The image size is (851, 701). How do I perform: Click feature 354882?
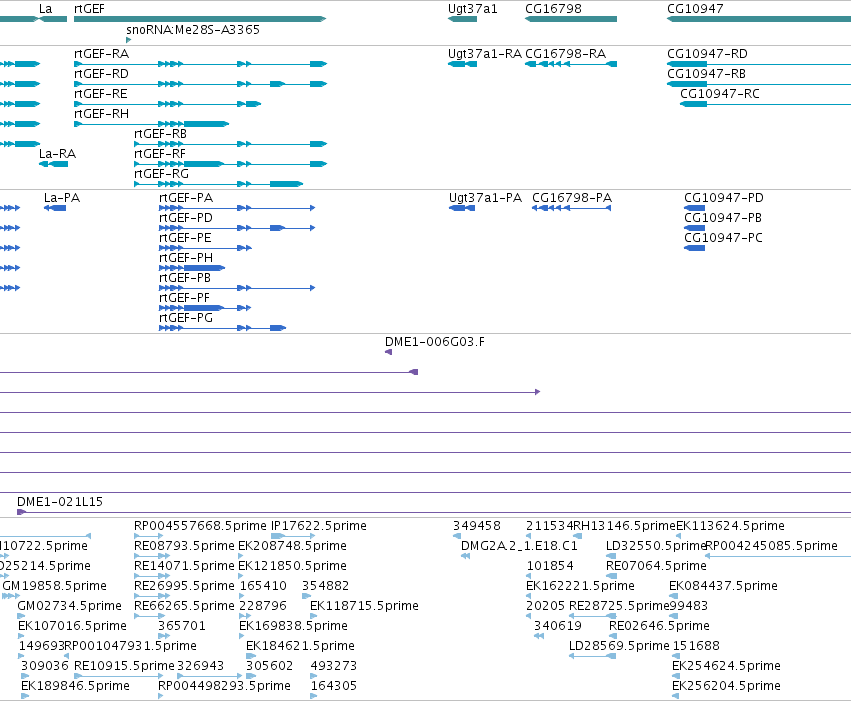tap(306, 596)
